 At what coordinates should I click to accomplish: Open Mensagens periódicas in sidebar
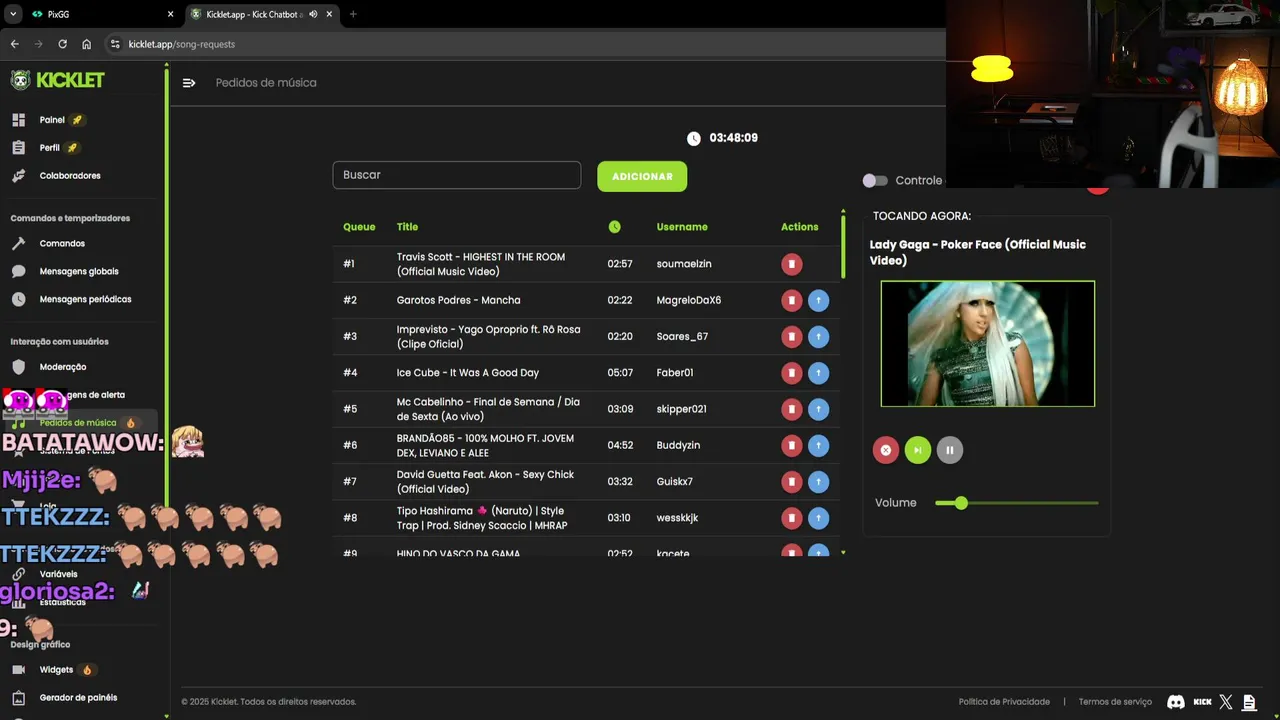pos(85,299)
